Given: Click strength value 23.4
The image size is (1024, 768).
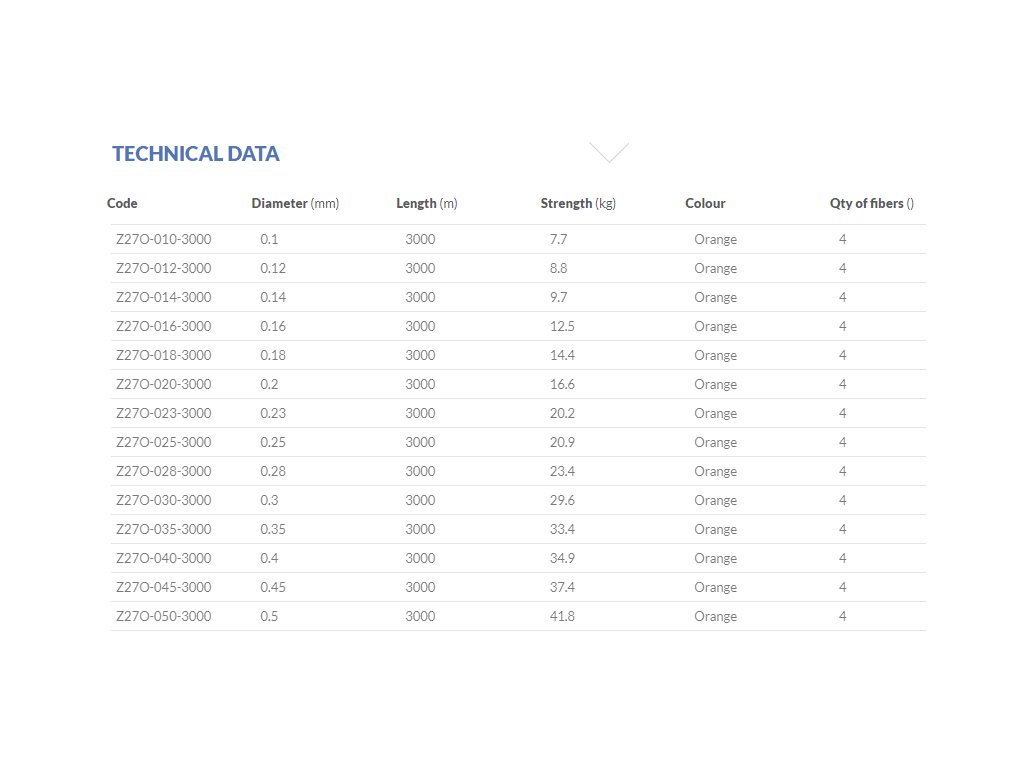Looking at the screenshot, I should tap(562, 471).
